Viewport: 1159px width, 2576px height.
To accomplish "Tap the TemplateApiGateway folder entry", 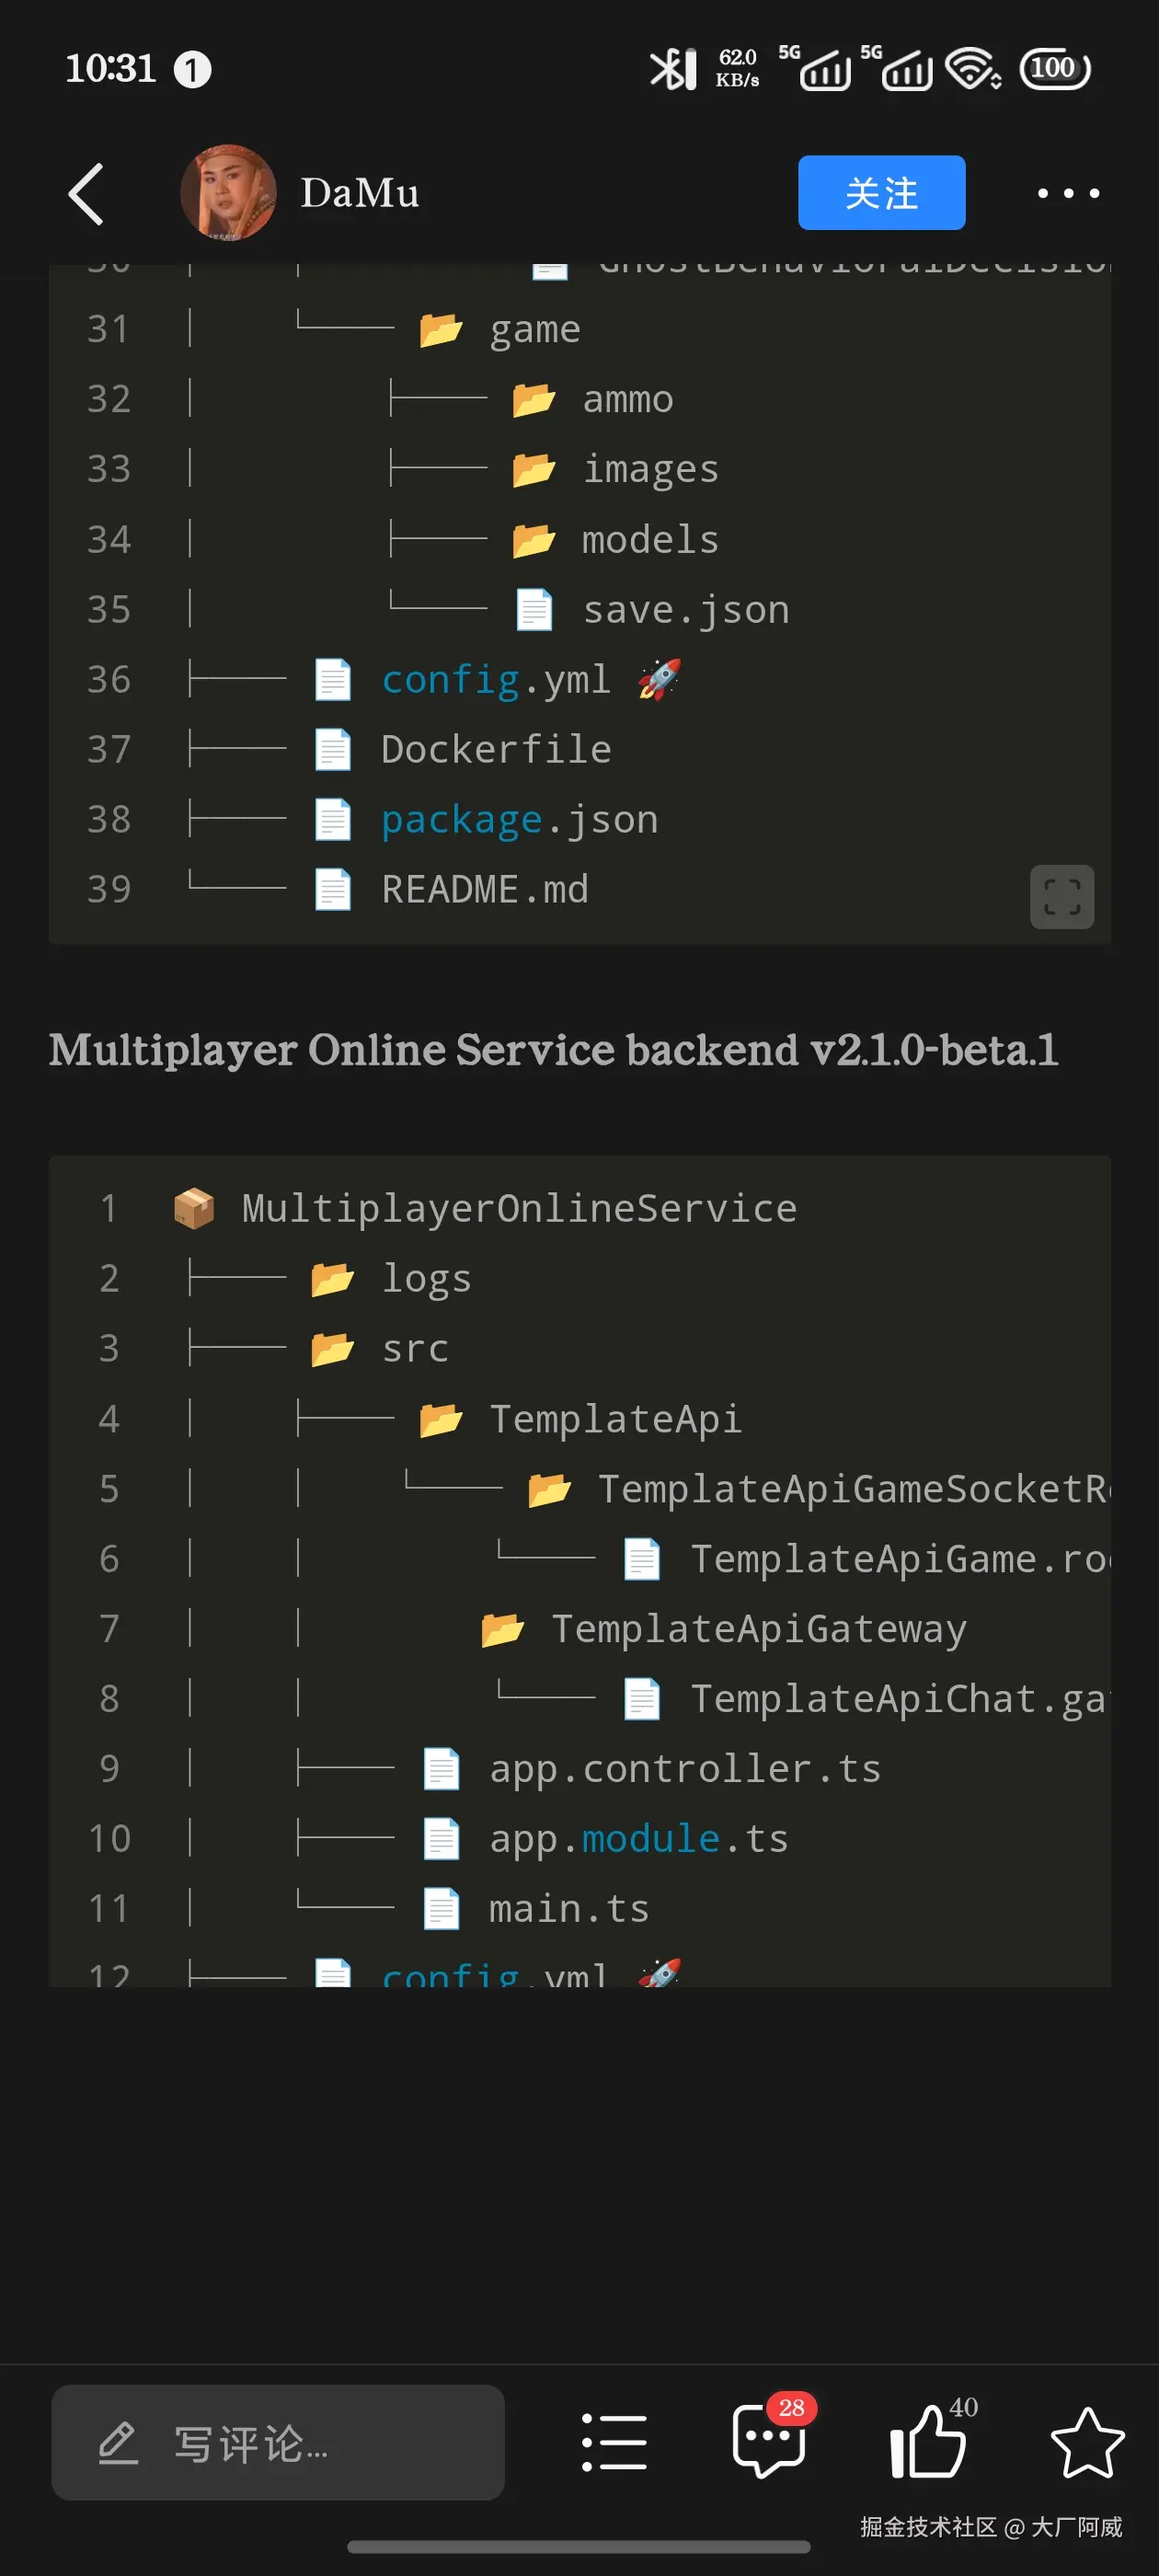I will (x=757, y=1628).
